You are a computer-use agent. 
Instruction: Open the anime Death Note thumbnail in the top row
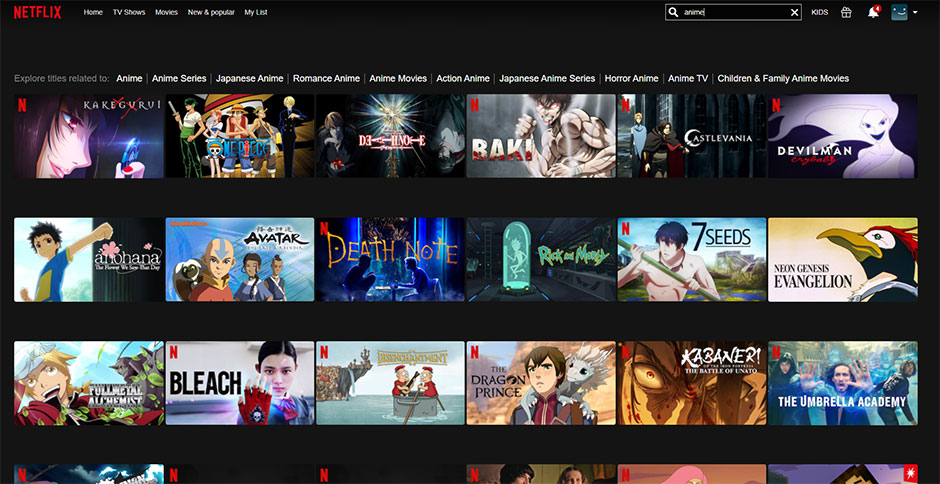(390, 136)
